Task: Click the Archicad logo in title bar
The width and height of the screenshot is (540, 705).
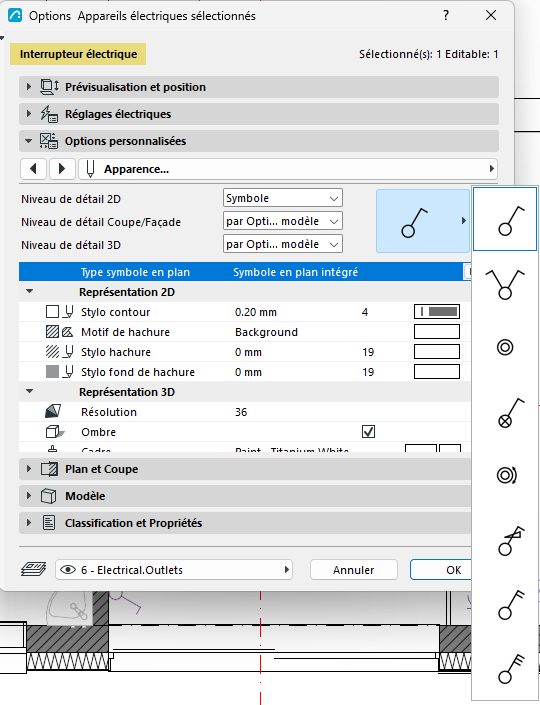Action: pyautogui.click(x=15, y=15)
